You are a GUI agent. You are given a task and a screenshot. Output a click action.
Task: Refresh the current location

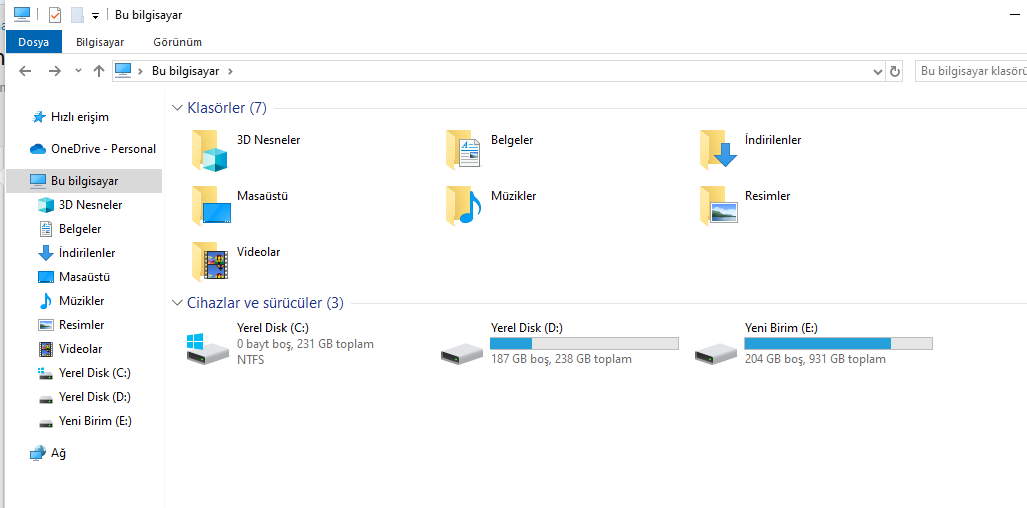click(895, 71)
